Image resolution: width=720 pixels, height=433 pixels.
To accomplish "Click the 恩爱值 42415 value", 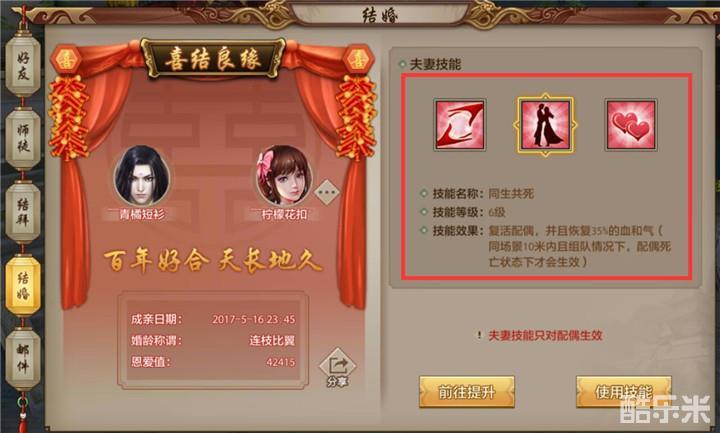I will tap(281, 362).
